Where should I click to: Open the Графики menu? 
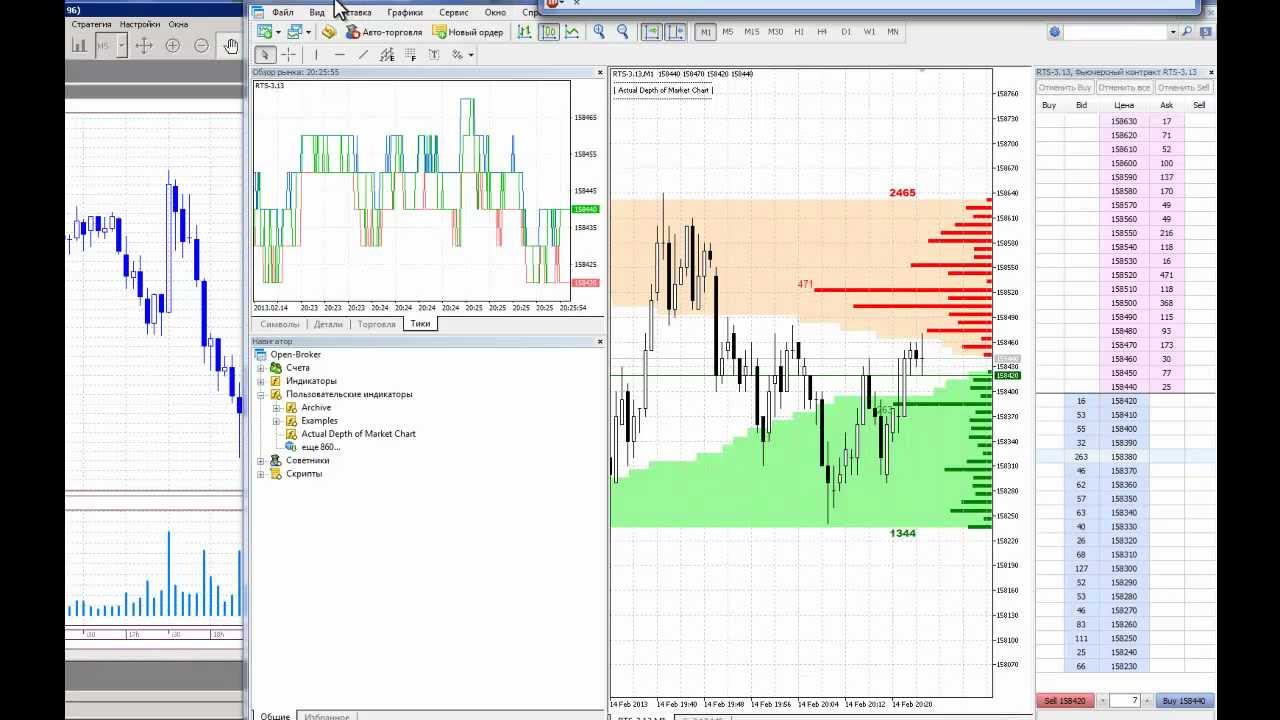[405, 12]
